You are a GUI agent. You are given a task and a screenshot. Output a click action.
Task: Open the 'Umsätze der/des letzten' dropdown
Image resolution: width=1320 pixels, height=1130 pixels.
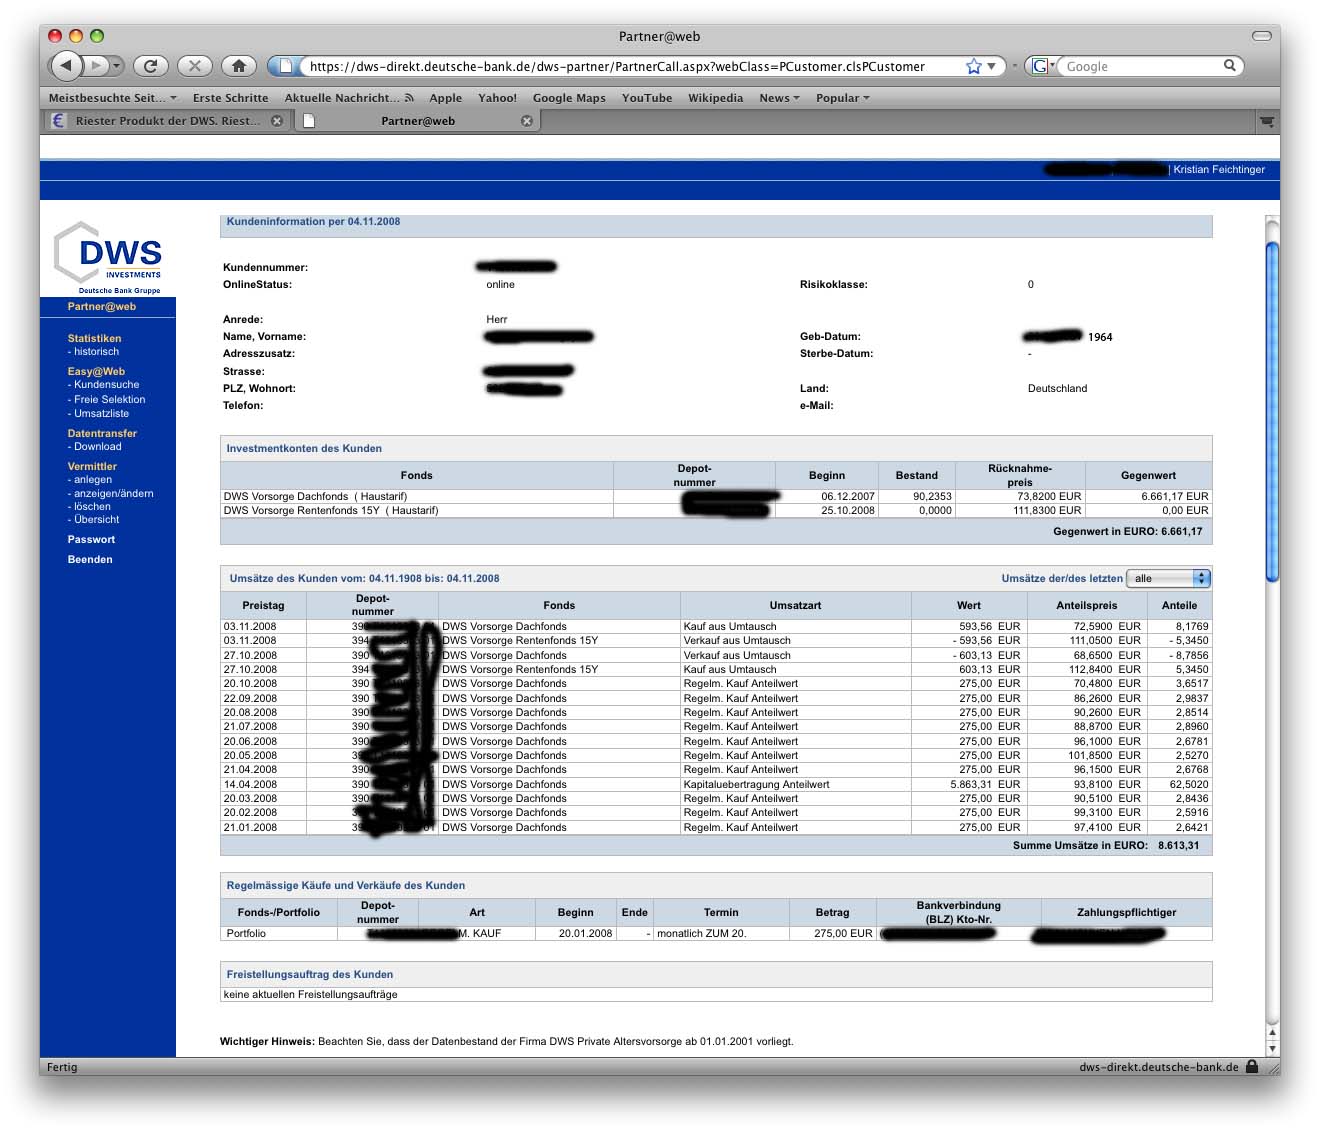point(1168,578)
